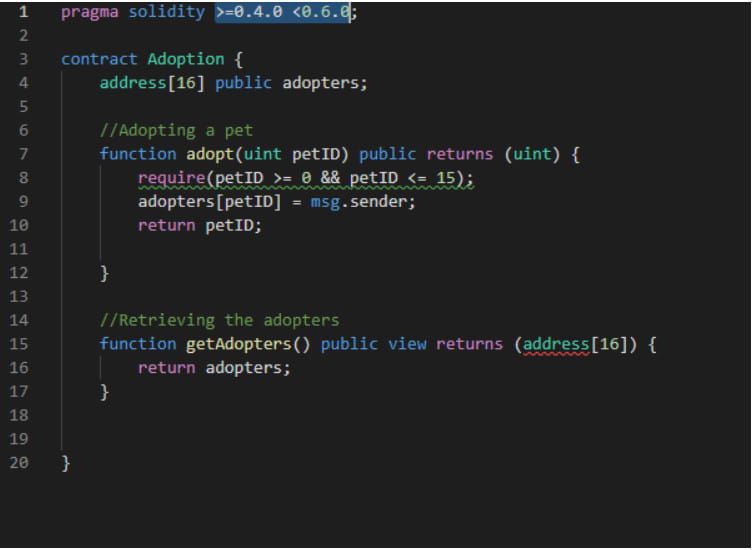Click the variable name "adopters;" on line 4
Screen dimensions: 754x550
325,83
